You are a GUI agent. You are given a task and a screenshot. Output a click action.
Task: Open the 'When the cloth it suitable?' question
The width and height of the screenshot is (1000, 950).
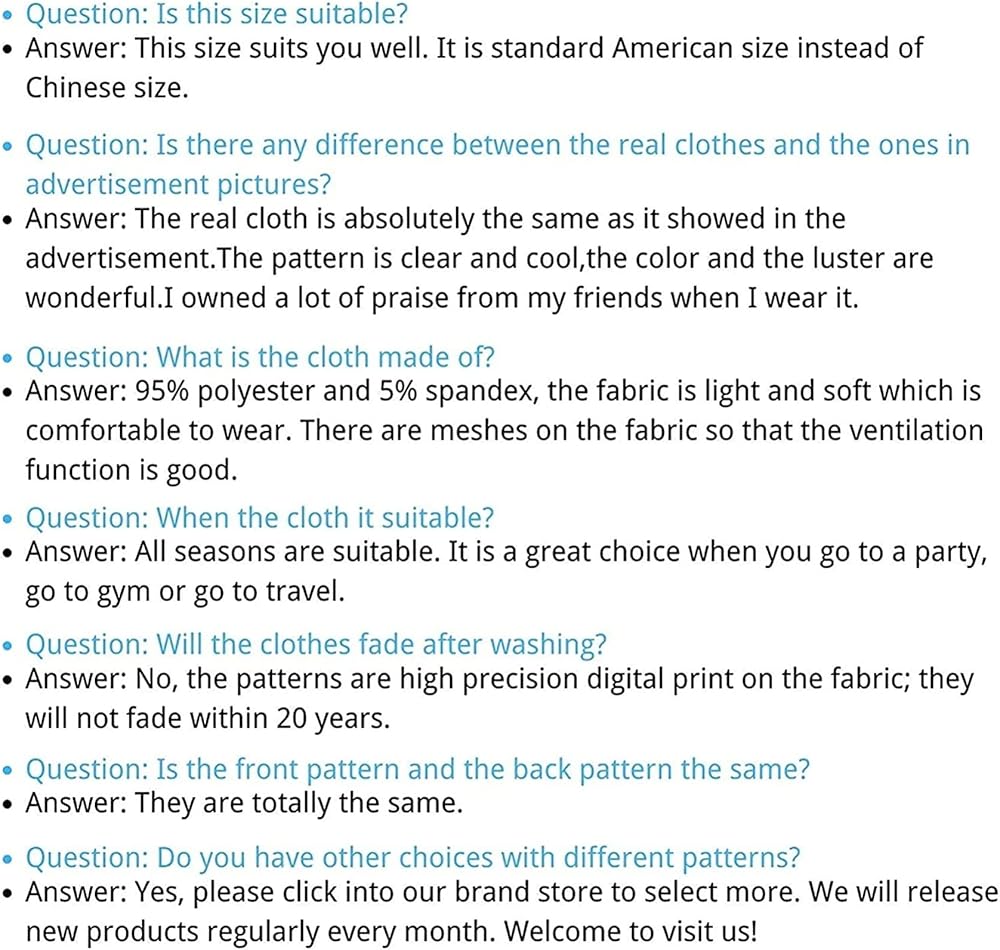(x=260, y=518)
